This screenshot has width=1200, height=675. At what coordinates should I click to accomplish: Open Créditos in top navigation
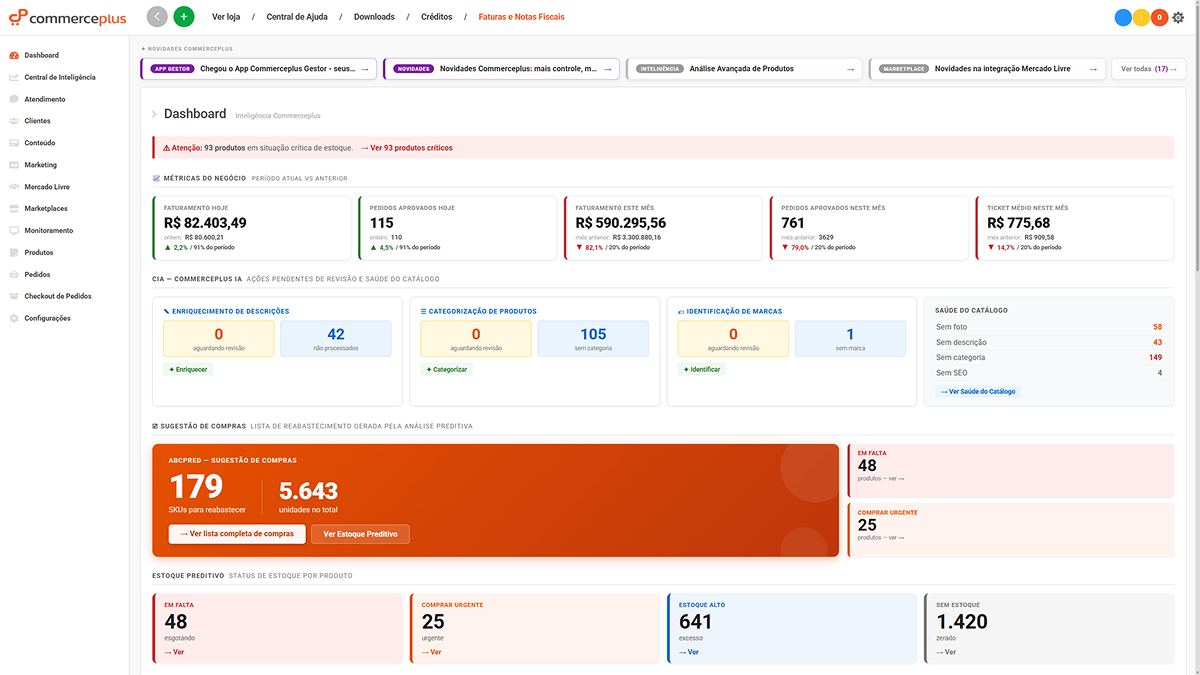tap(437, 17)
